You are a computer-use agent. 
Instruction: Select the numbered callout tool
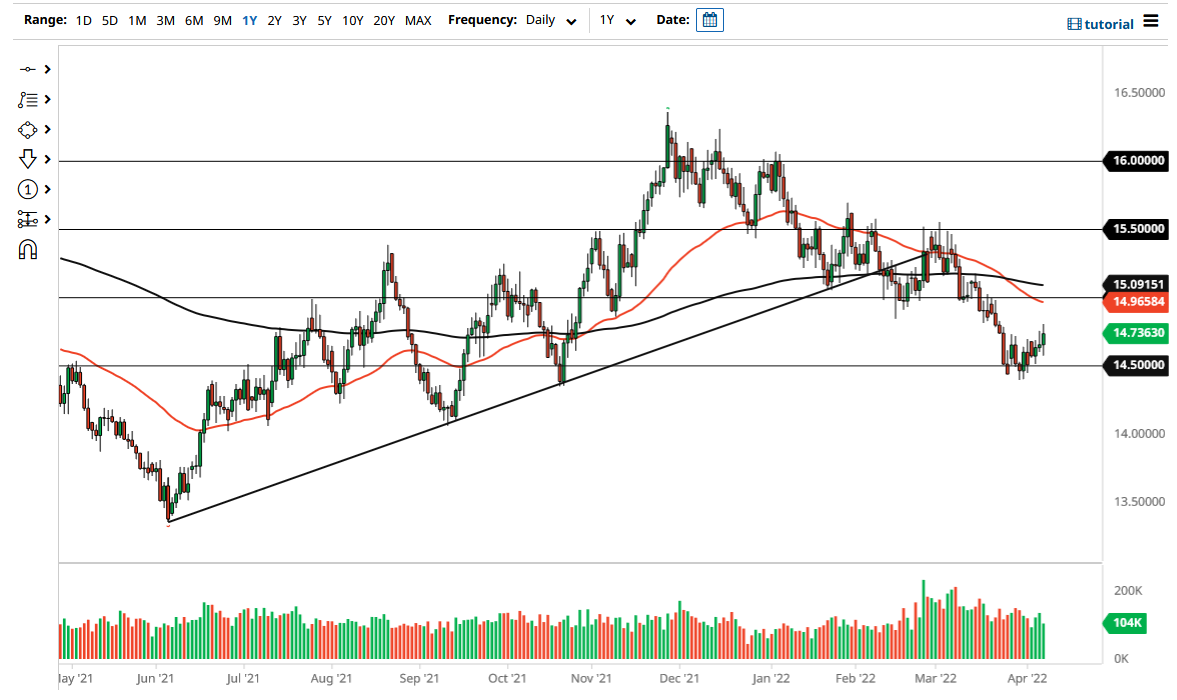[28, 189]
